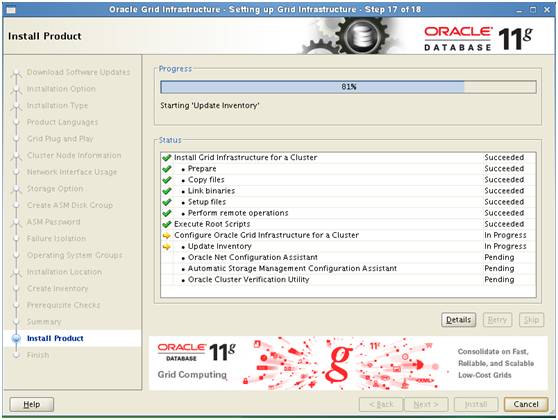Select the 'Update Inventory' status row
This screenshot has height=420, width=558.
[348, 246]
